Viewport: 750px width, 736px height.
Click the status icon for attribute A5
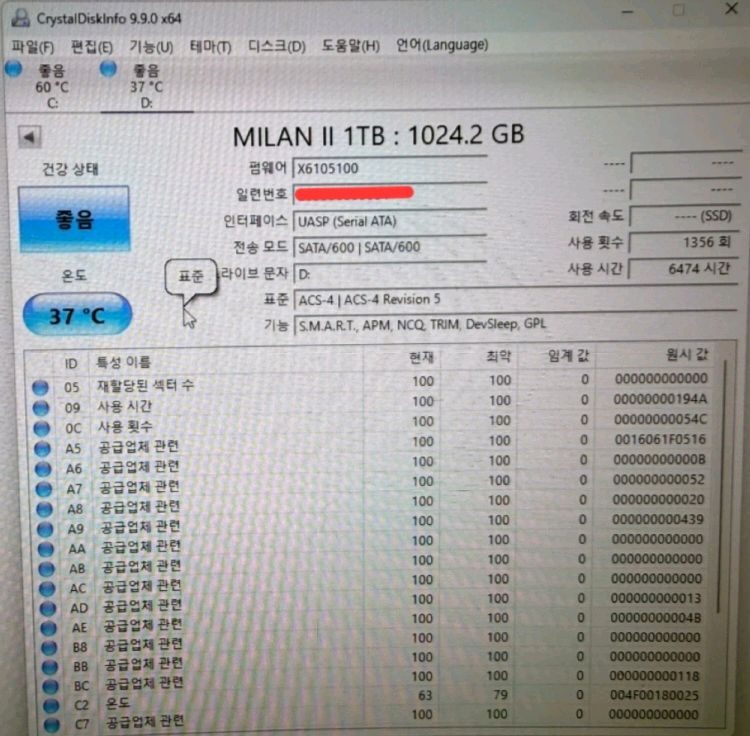[43, 449]
